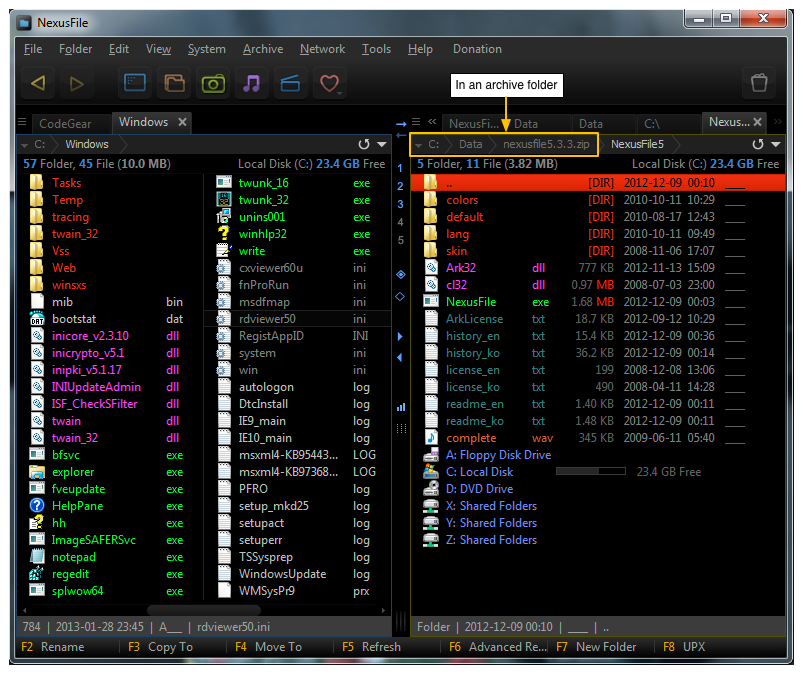
Task: Open the pictures camera toolbar icon
Action: (213, 83)
